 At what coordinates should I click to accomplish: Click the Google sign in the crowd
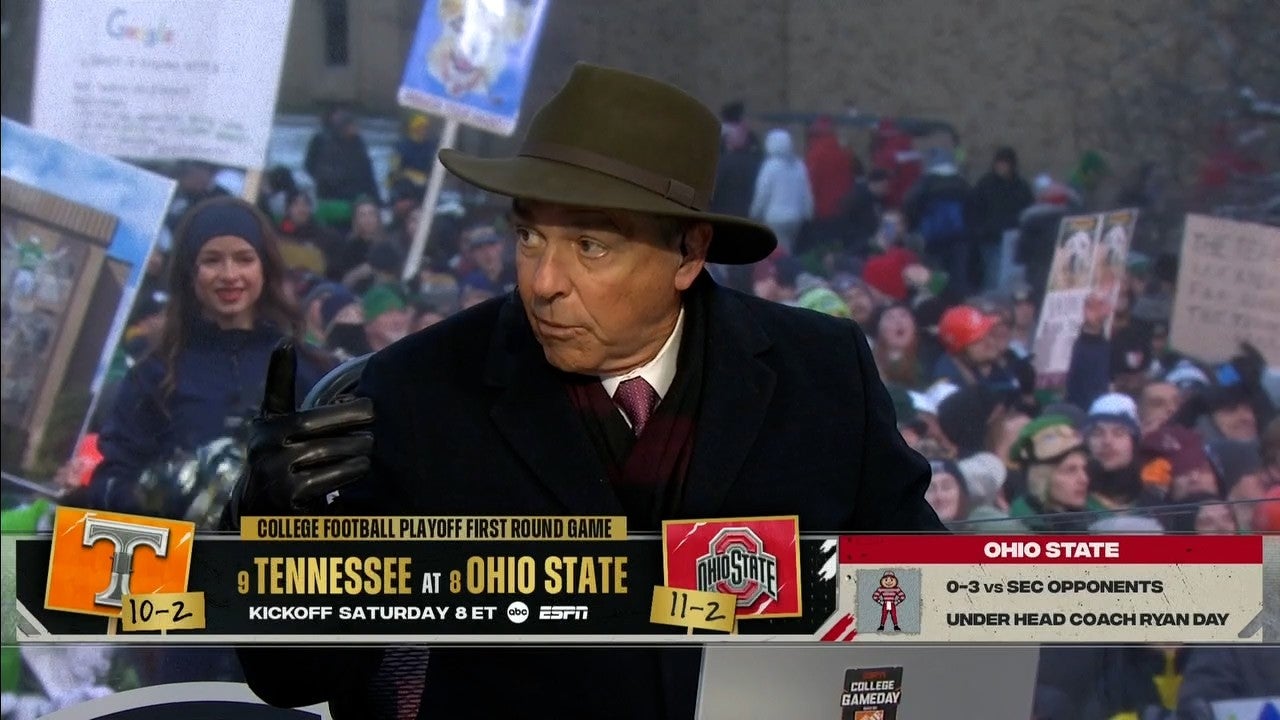[162, 80]
